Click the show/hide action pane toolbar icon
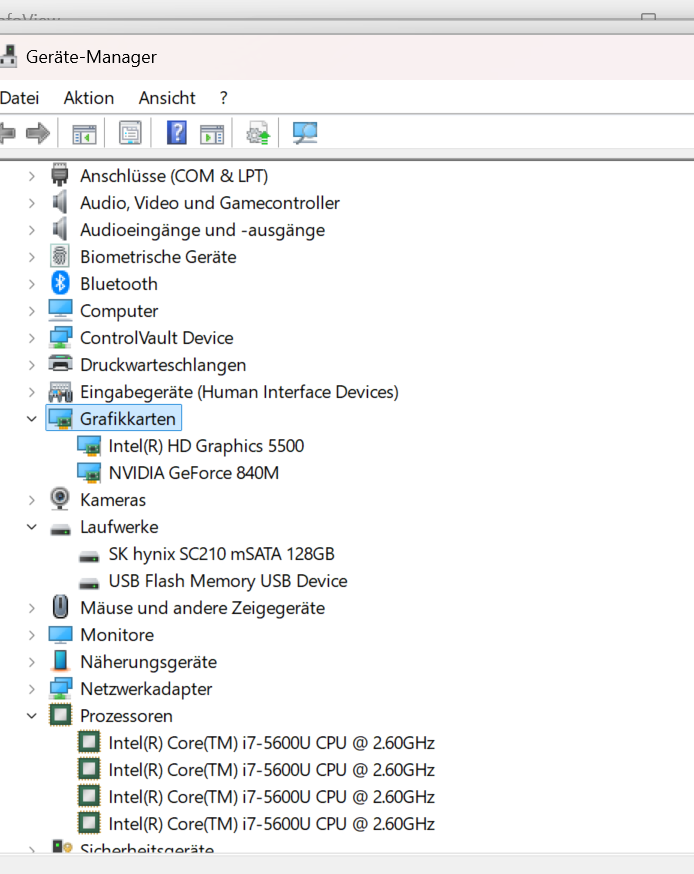The image size is (694, 874). click(x=212, y=134)
